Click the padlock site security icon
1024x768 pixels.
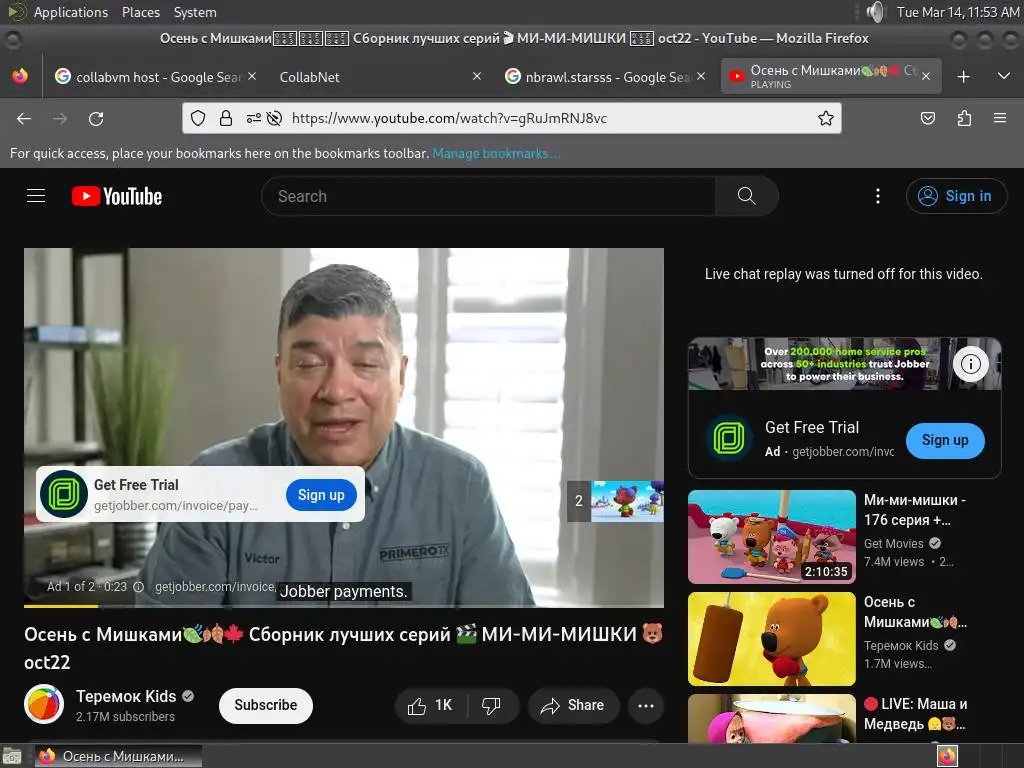225,118
